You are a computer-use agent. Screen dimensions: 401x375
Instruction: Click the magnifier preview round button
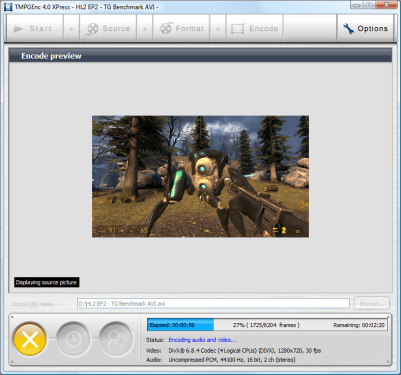coord(116,339)
